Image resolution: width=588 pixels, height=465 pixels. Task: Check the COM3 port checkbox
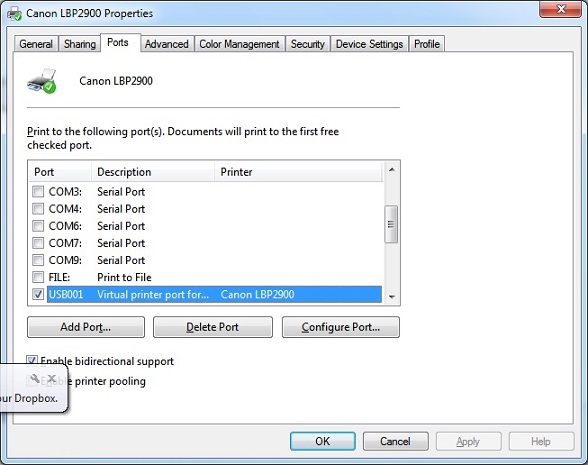[x=38, y=192]
